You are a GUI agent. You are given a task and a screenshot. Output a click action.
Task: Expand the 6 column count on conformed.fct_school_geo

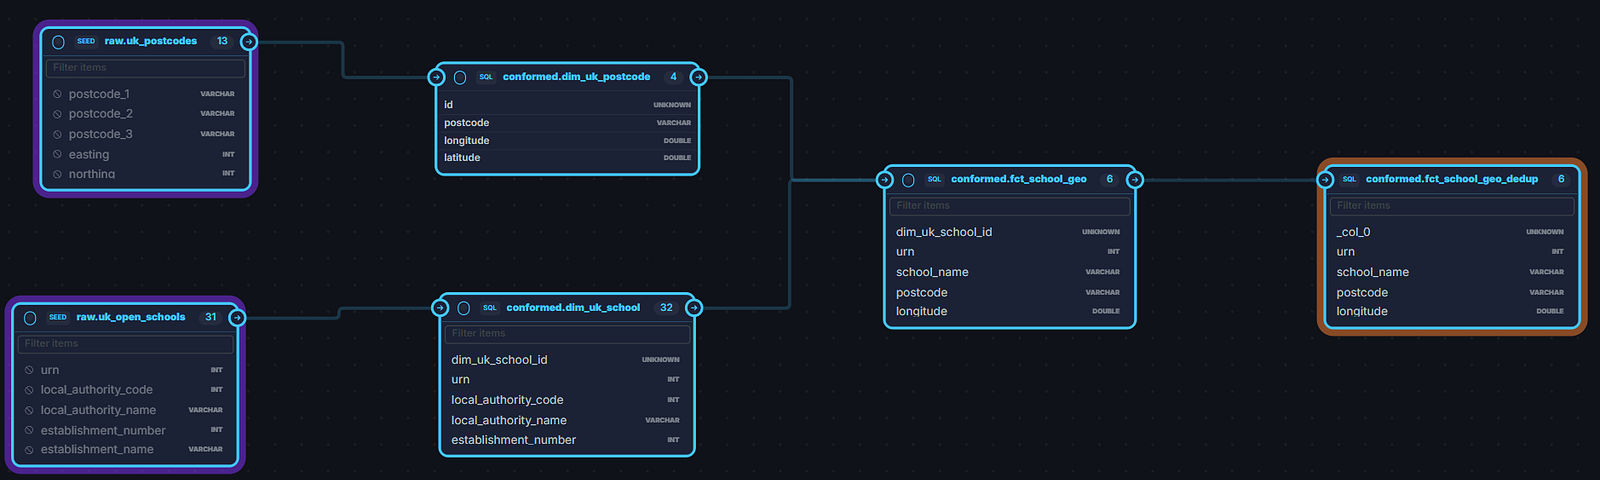point(1109,179)
